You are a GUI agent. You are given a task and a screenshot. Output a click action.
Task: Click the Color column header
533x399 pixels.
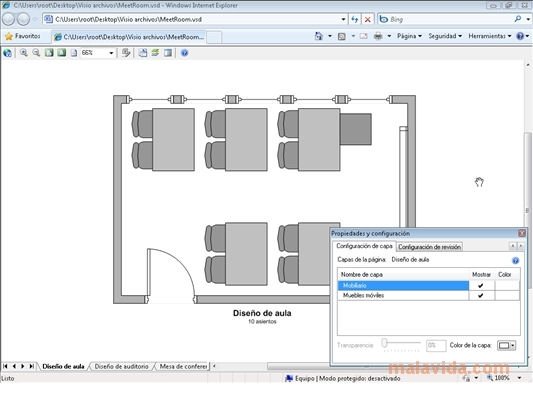click(x=505, y=274)
